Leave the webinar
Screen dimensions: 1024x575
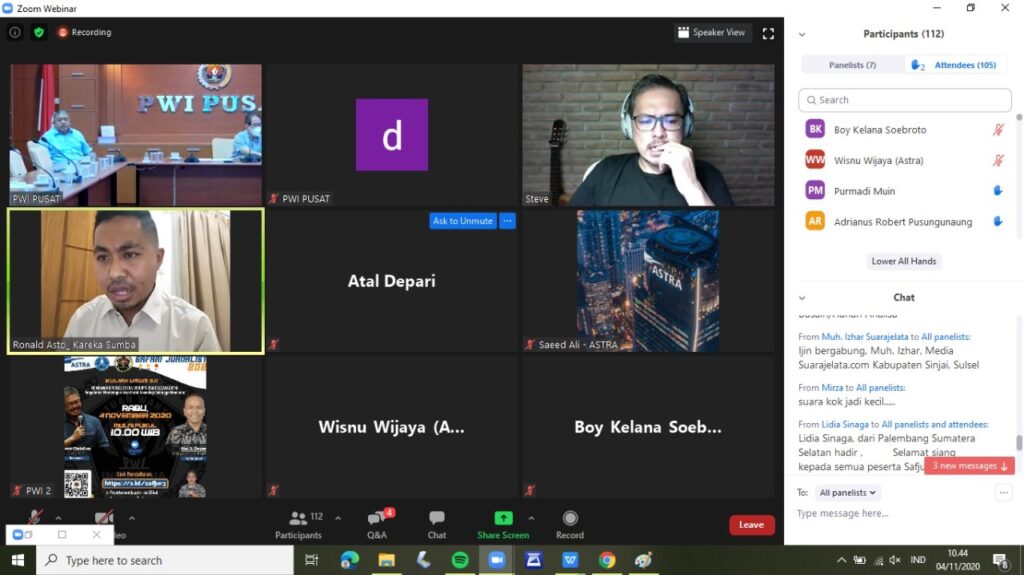coord(752,525)
